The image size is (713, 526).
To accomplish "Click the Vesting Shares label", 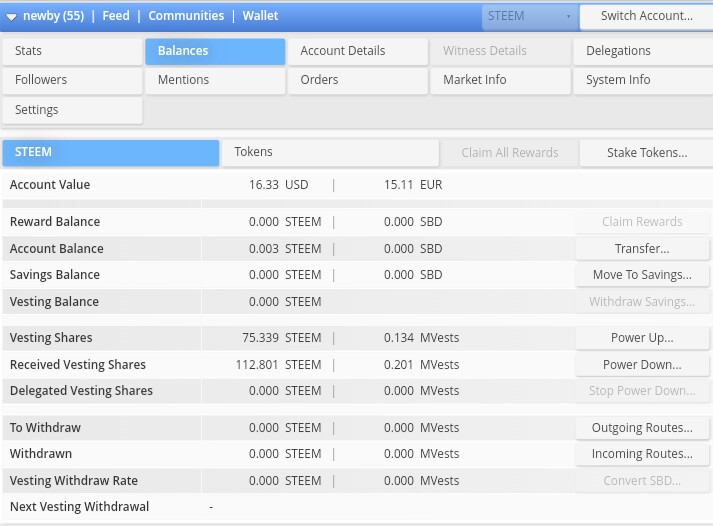I will 51,338.
